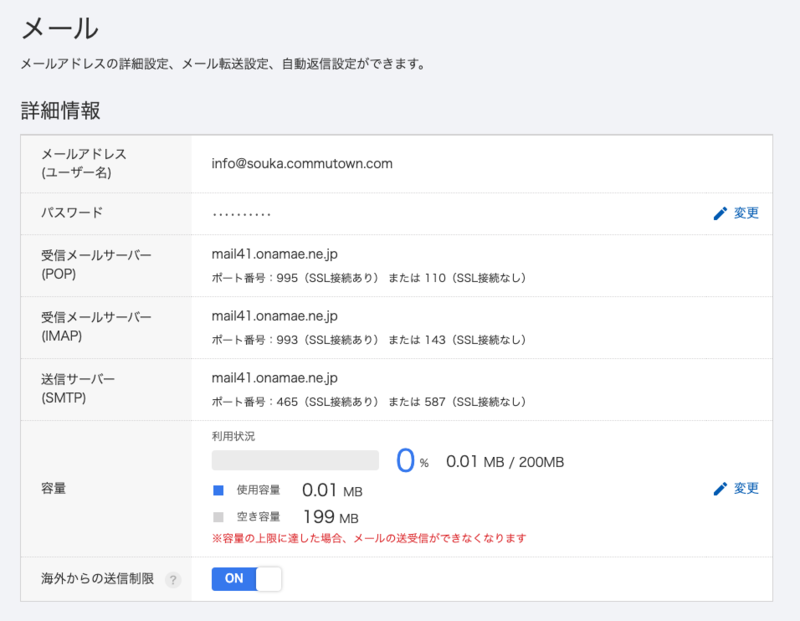Click the 詳細情報 section heading
This screenshot has height=621, width=800.
tap(61, 111)
